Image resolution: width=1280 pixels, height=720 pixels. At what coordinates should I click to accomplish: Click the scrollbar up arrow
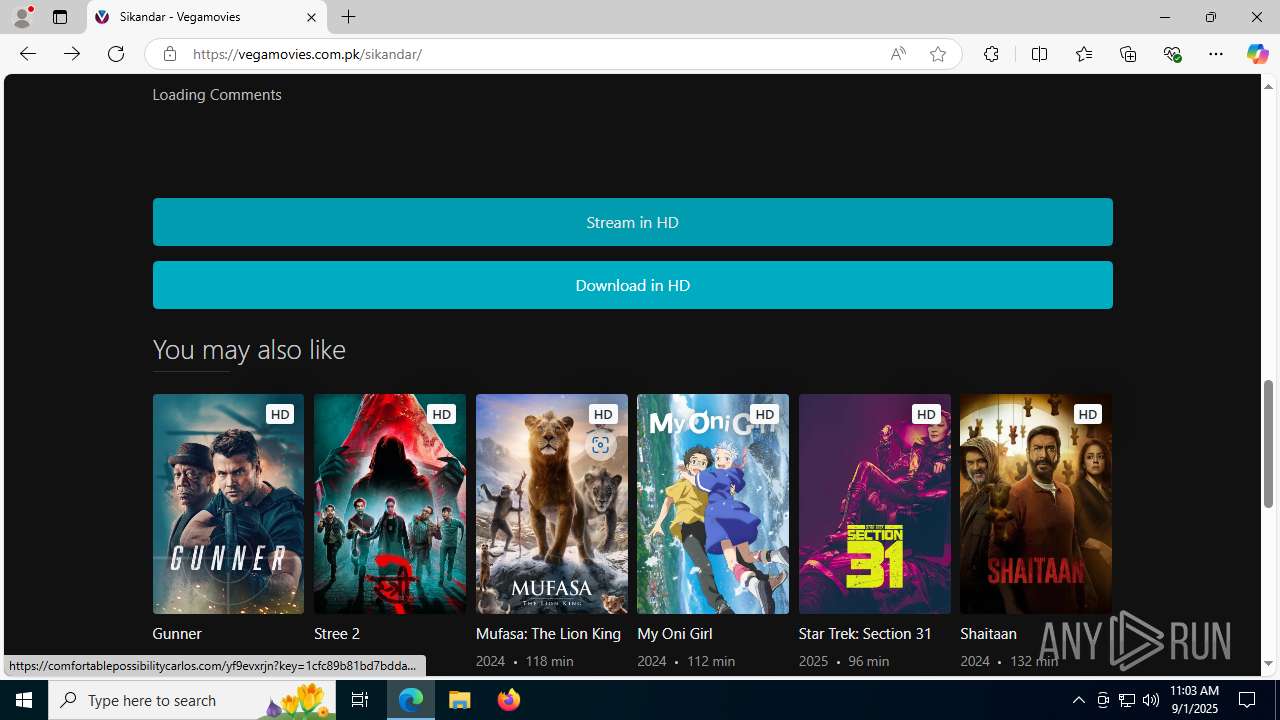pos(1269,86)
